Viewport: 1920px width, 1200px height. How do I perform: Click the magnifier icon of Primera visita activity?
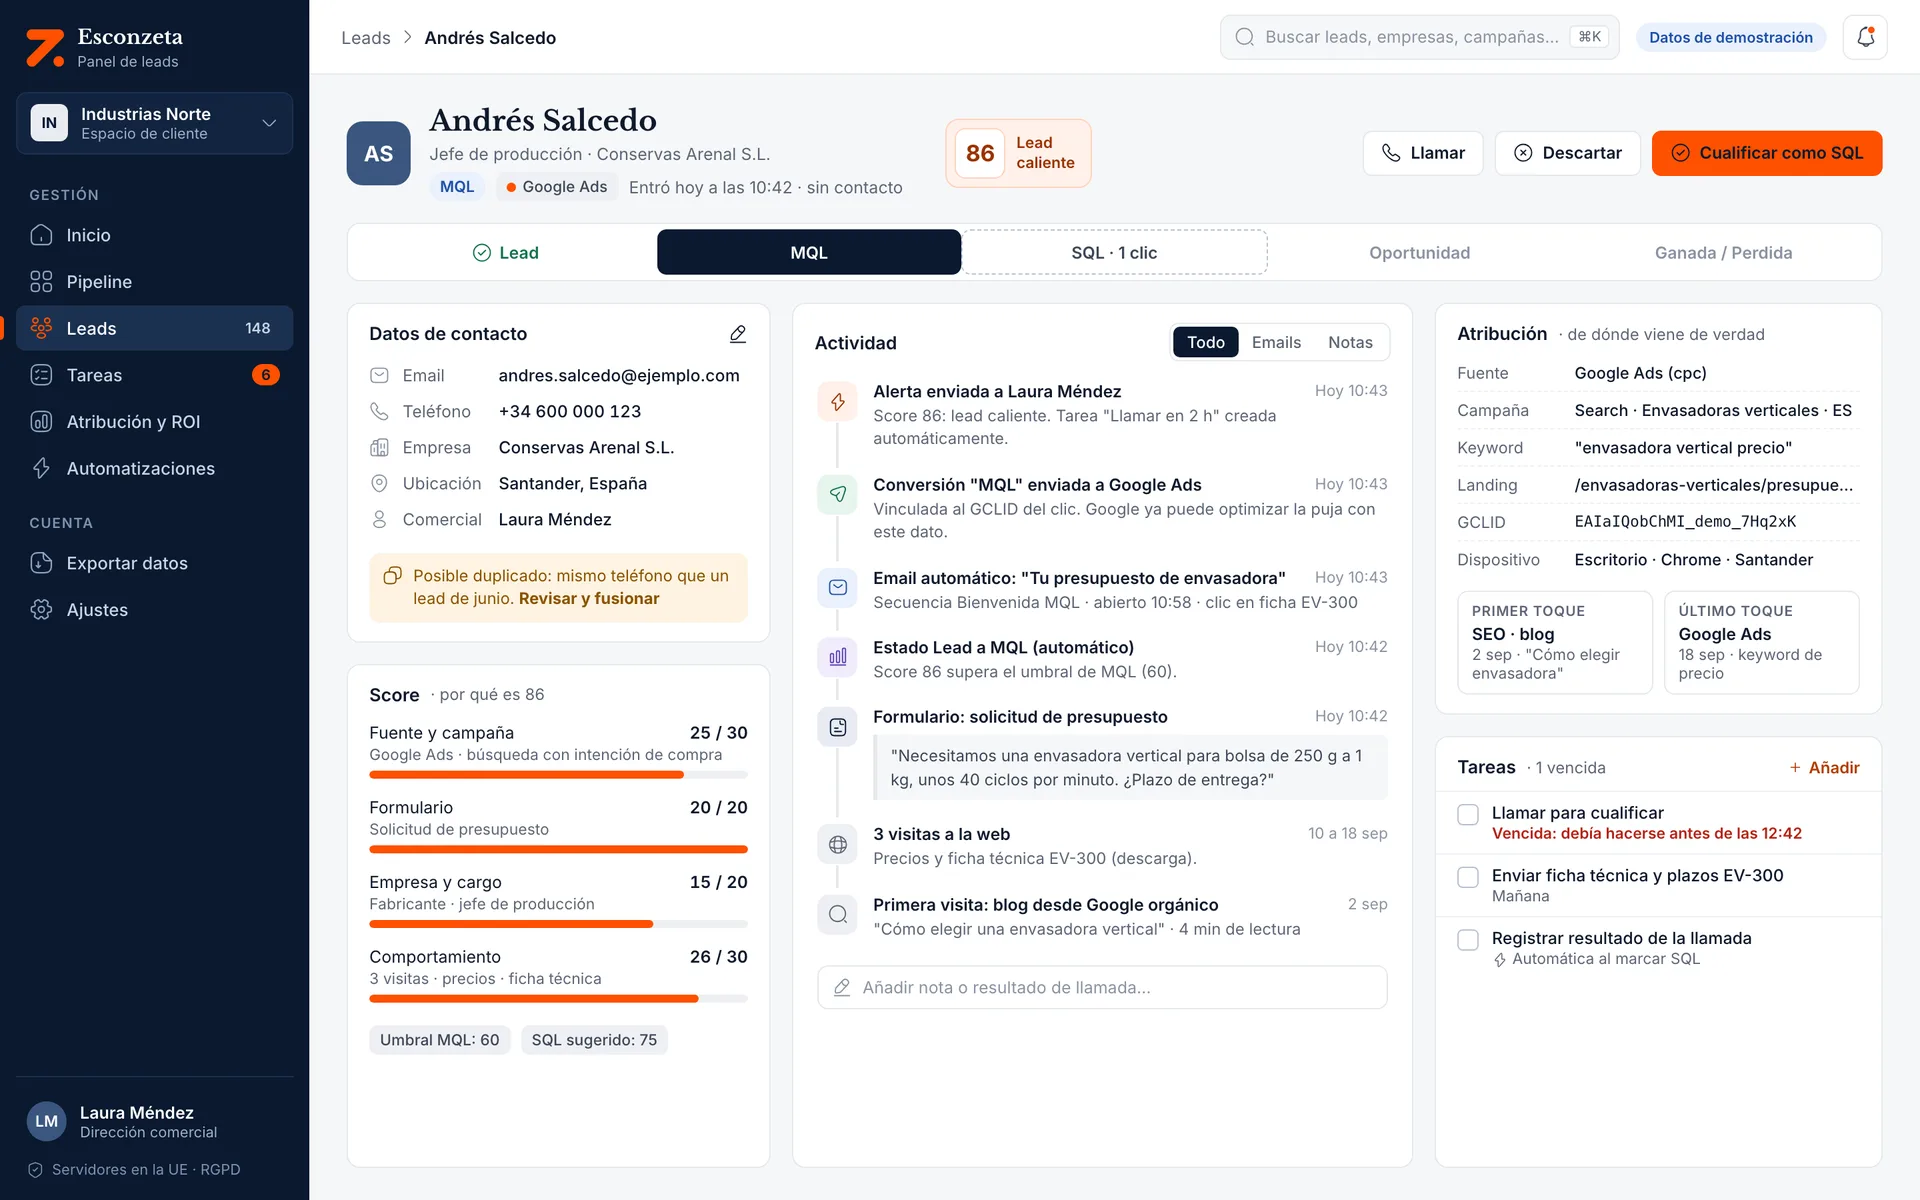pos(837,914)
